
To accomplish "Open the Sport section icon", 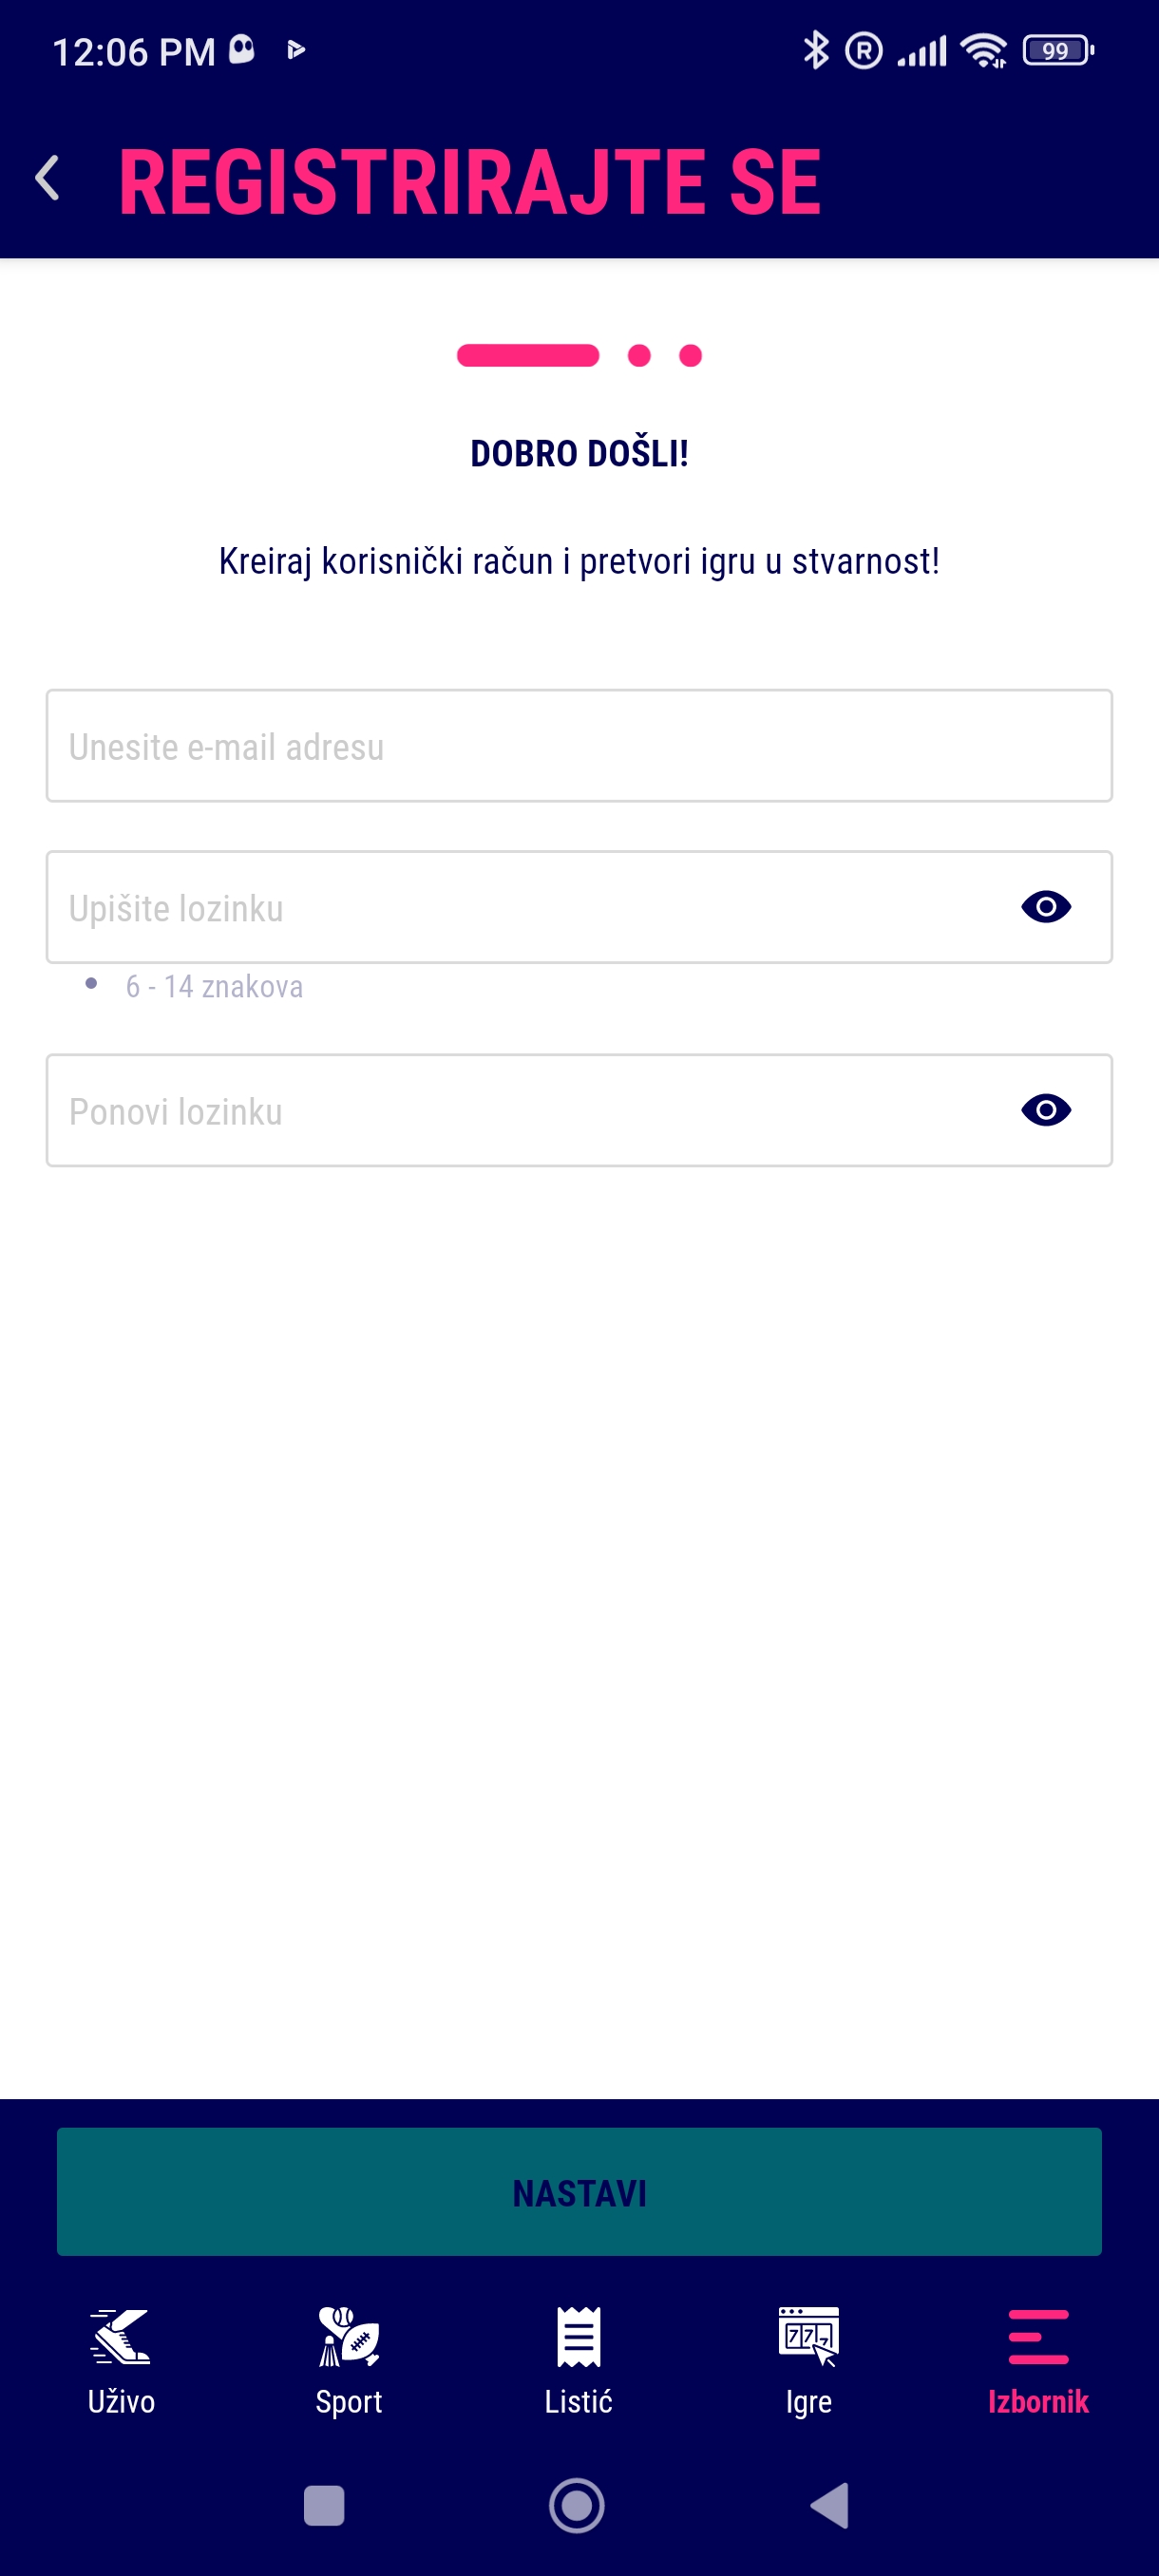I will pos(349,2336).
